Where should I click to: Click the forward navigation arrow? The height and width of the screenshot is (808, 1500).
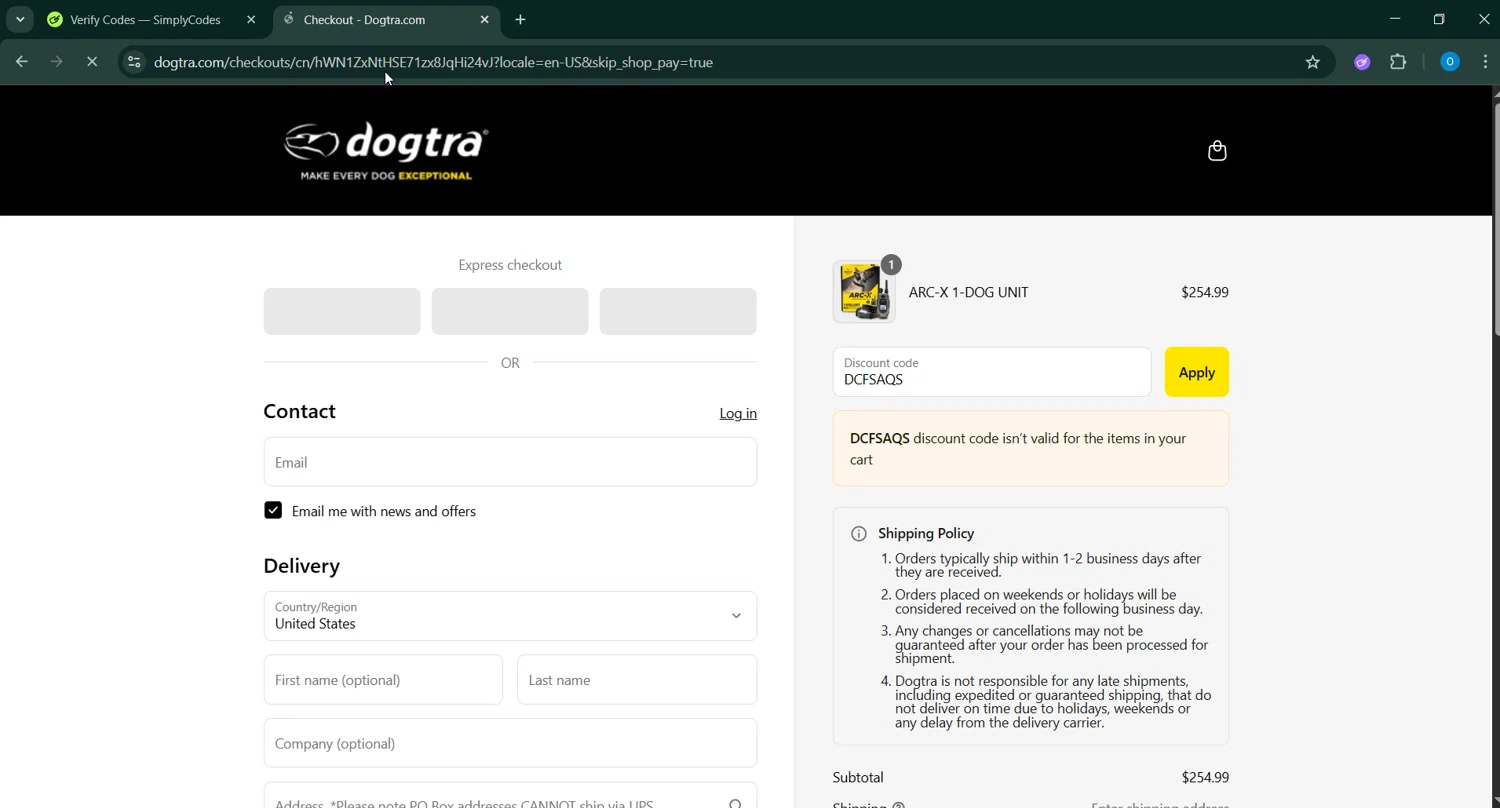pos(57,62)
